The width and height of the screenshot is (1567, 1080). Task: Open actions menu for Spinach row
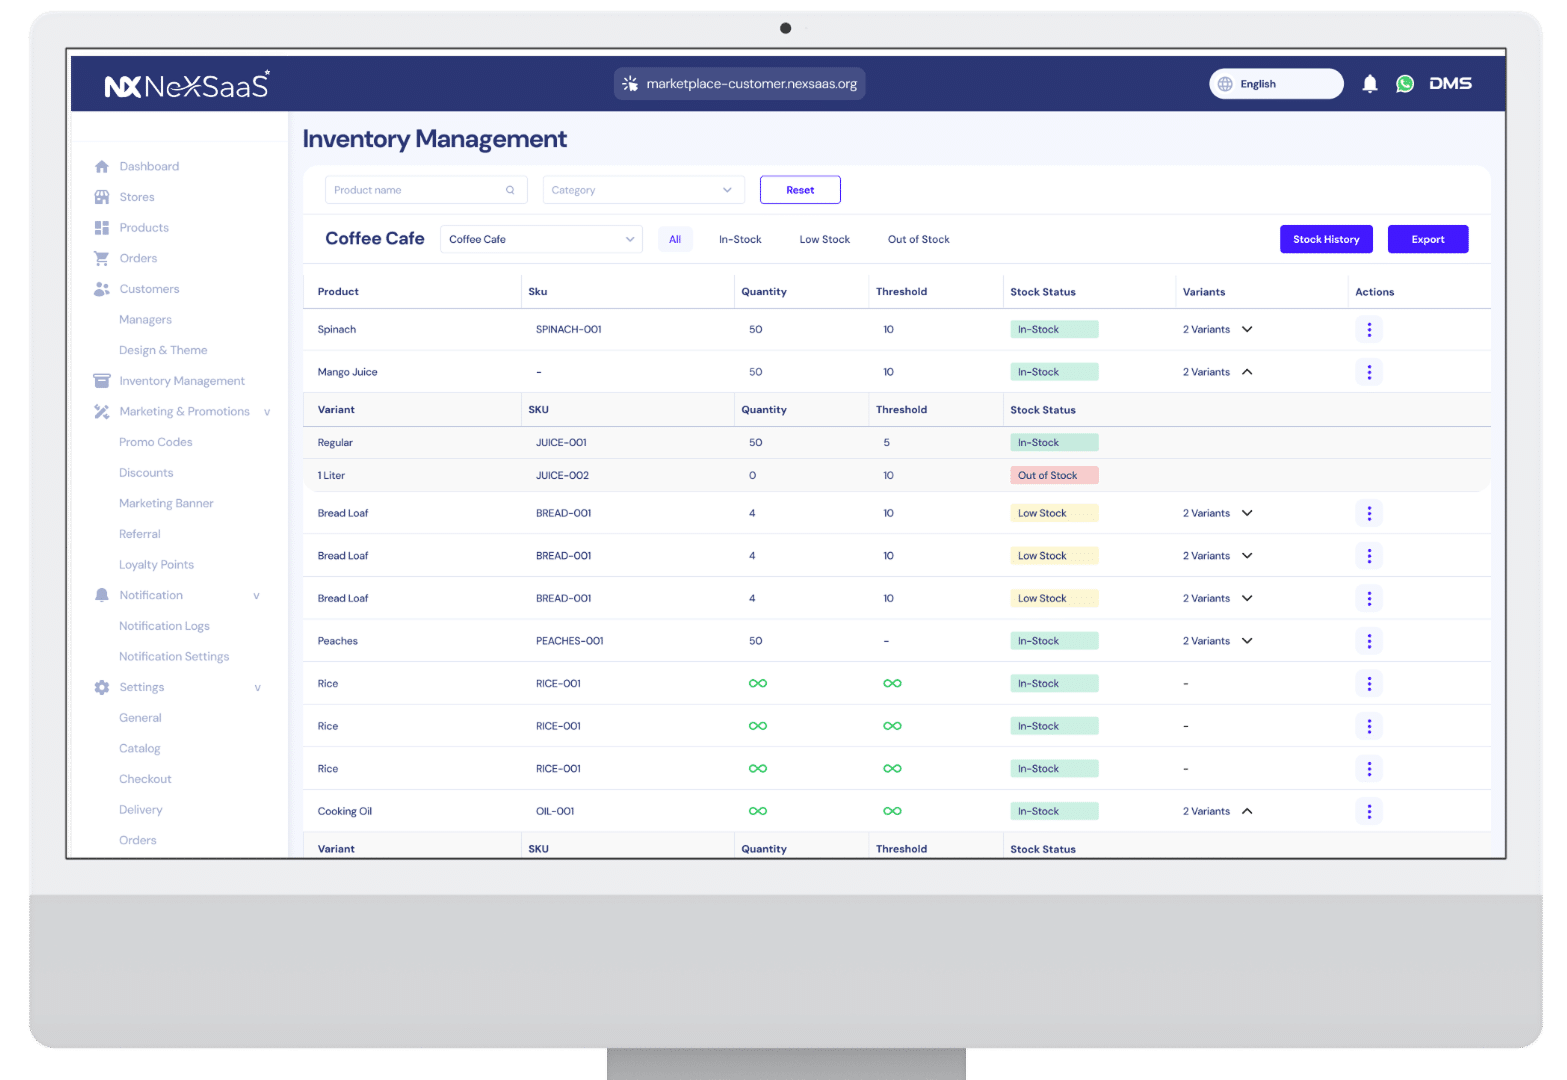coord(1368,330)
